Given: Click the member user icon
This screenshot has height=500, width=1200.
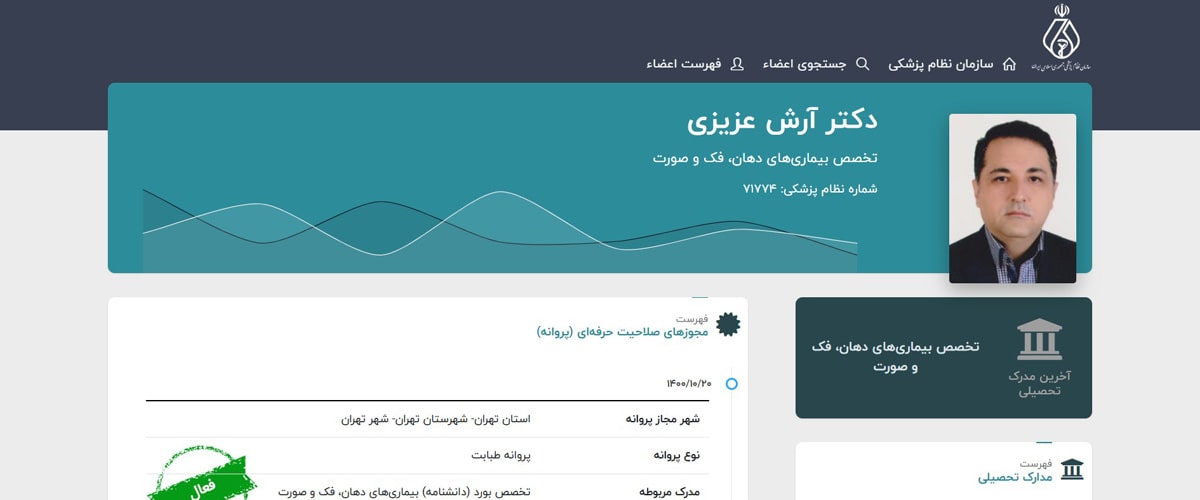Looking at the screenshot, I should tap(737, 64).
